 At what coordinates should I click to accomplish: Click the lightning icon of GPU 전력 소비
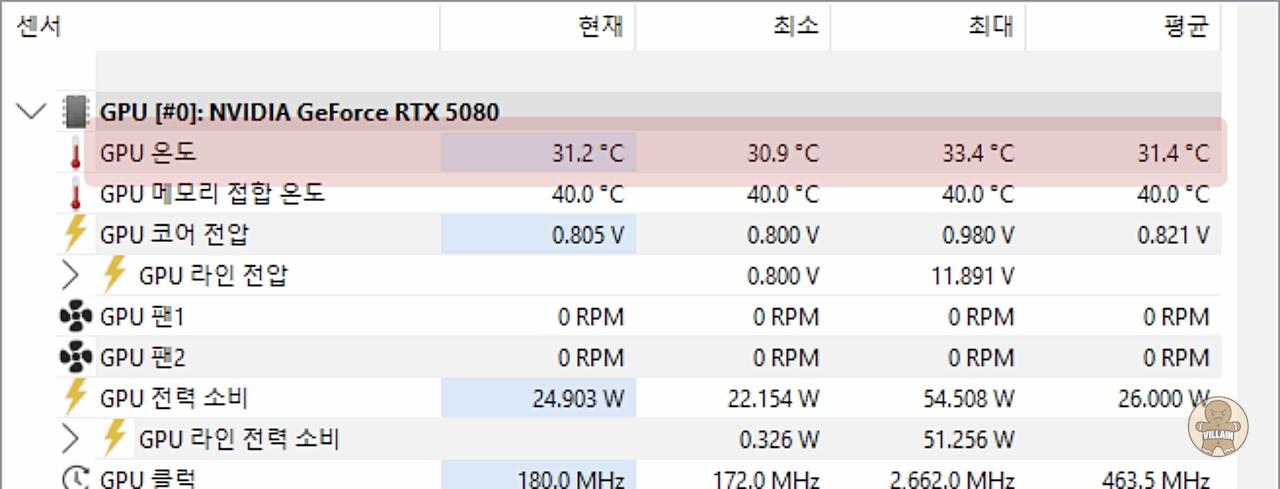coord(75,398)
